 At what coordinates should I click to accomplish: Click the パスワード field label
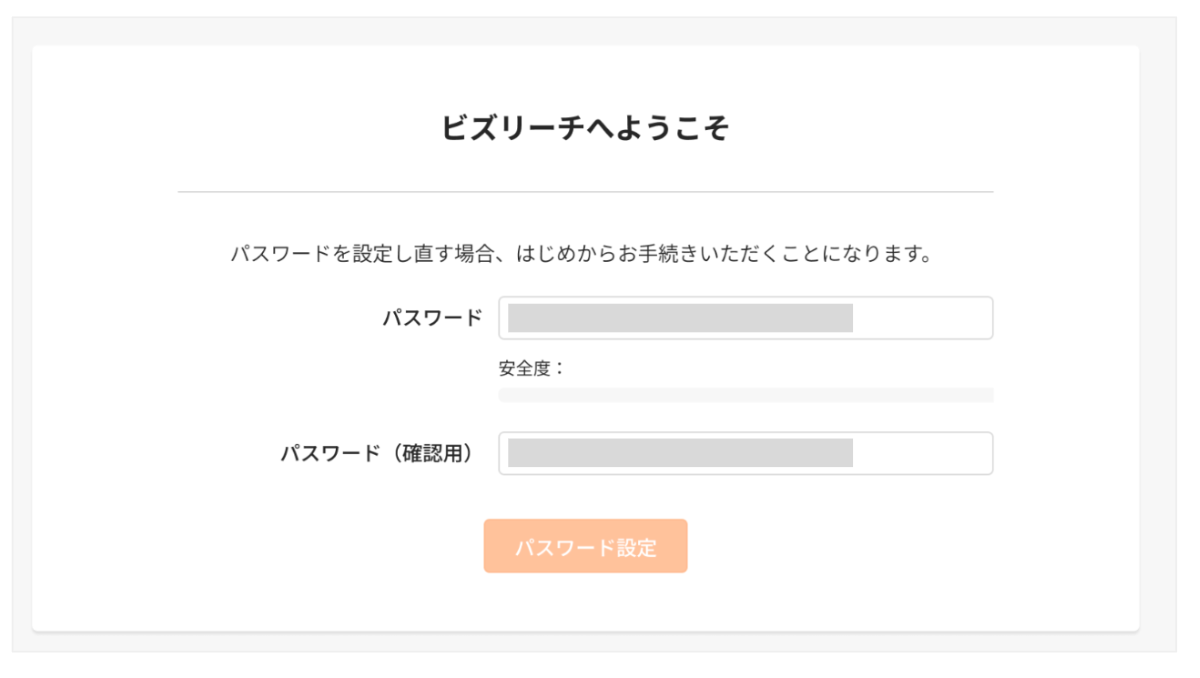[432, 318]
